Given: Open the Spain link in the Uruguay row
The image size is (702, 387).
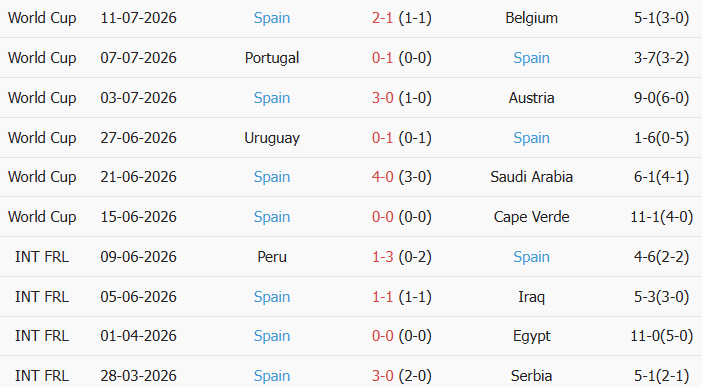Looking at the screenshot, I should click(x=531, y=138).
